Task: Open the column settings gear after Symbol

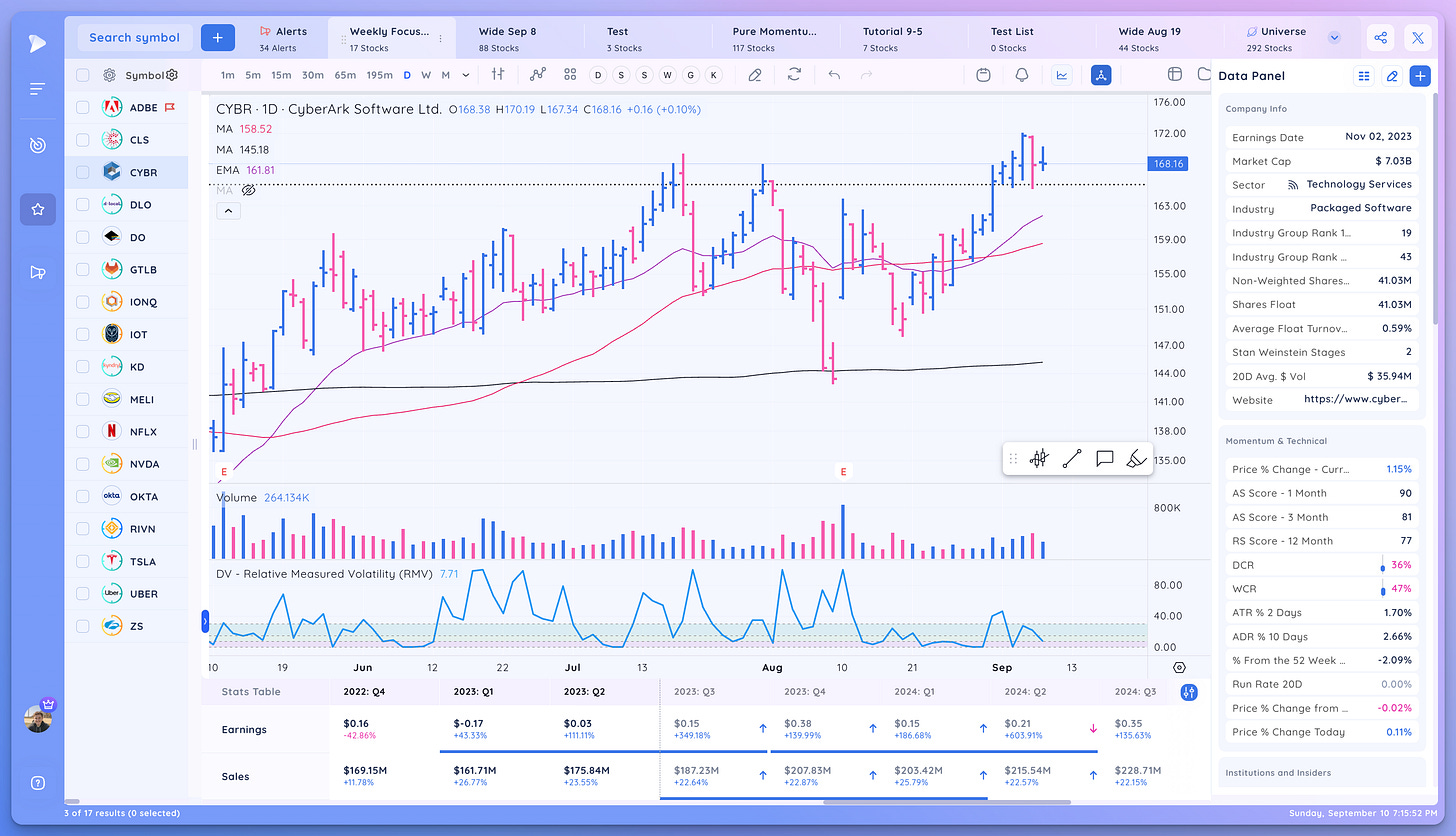Action: pyautogui.click(x=172, y=75)
